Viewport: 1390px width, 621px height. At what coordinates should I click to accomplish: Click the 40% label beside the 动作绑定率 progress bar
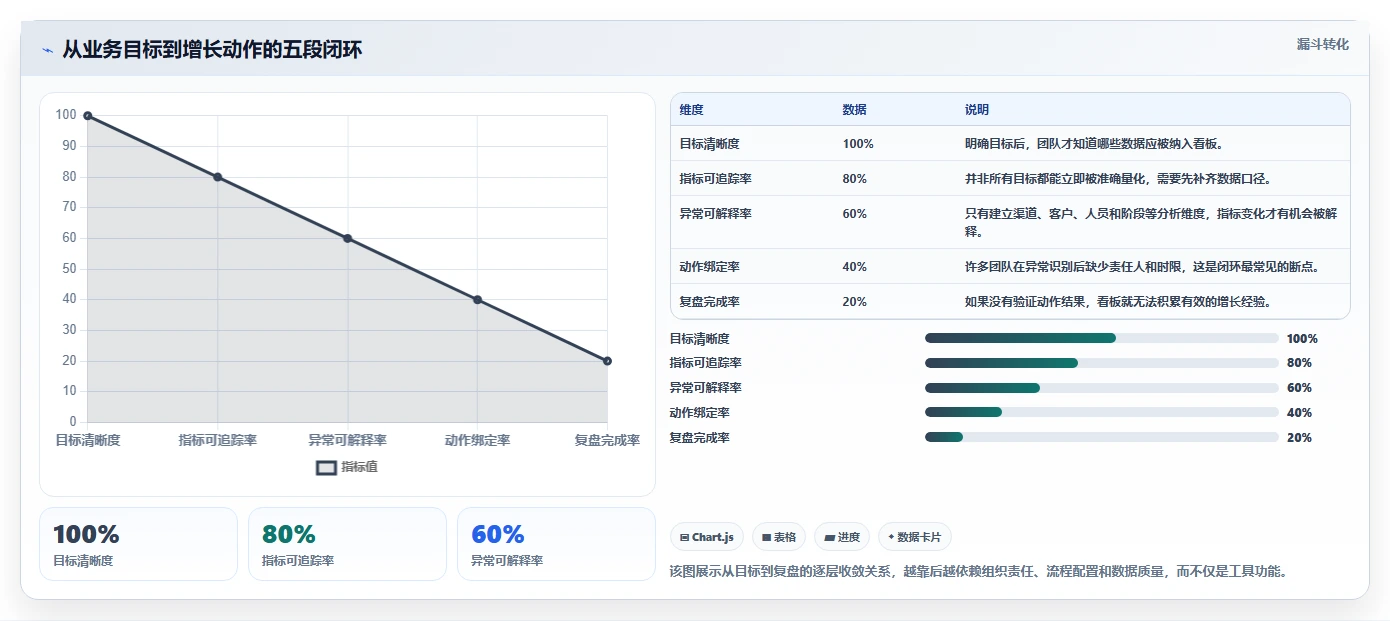[1299, 413]
